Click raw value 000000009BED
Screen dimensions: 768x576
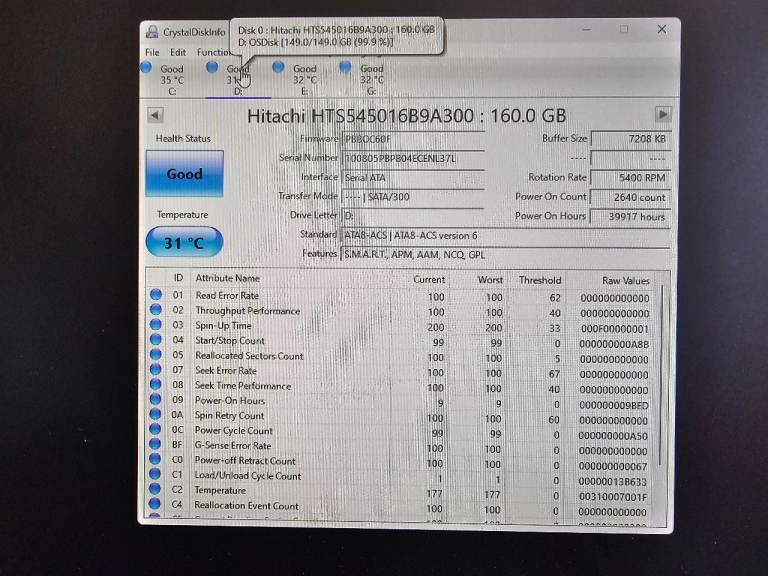coord(614,405)
